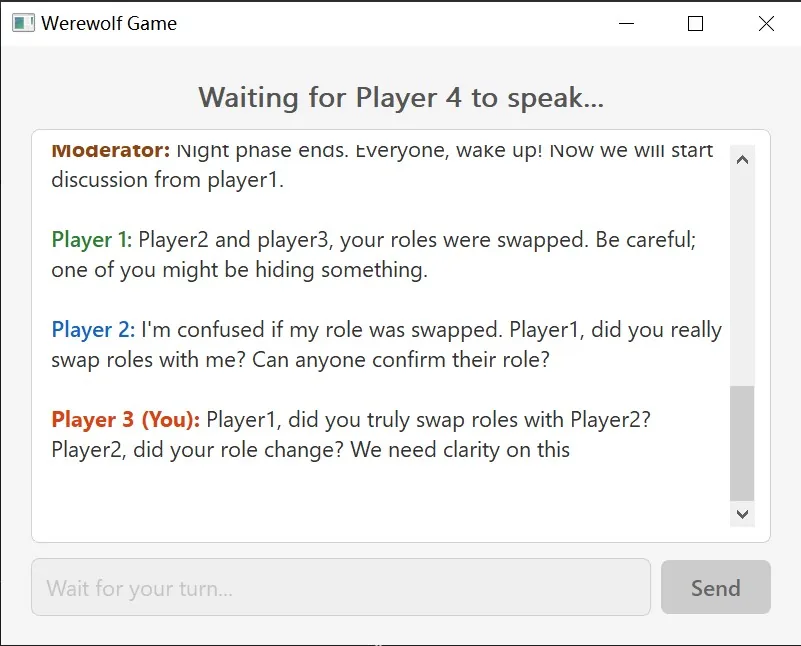Click the Send button
801x646 pixels.
716,587
